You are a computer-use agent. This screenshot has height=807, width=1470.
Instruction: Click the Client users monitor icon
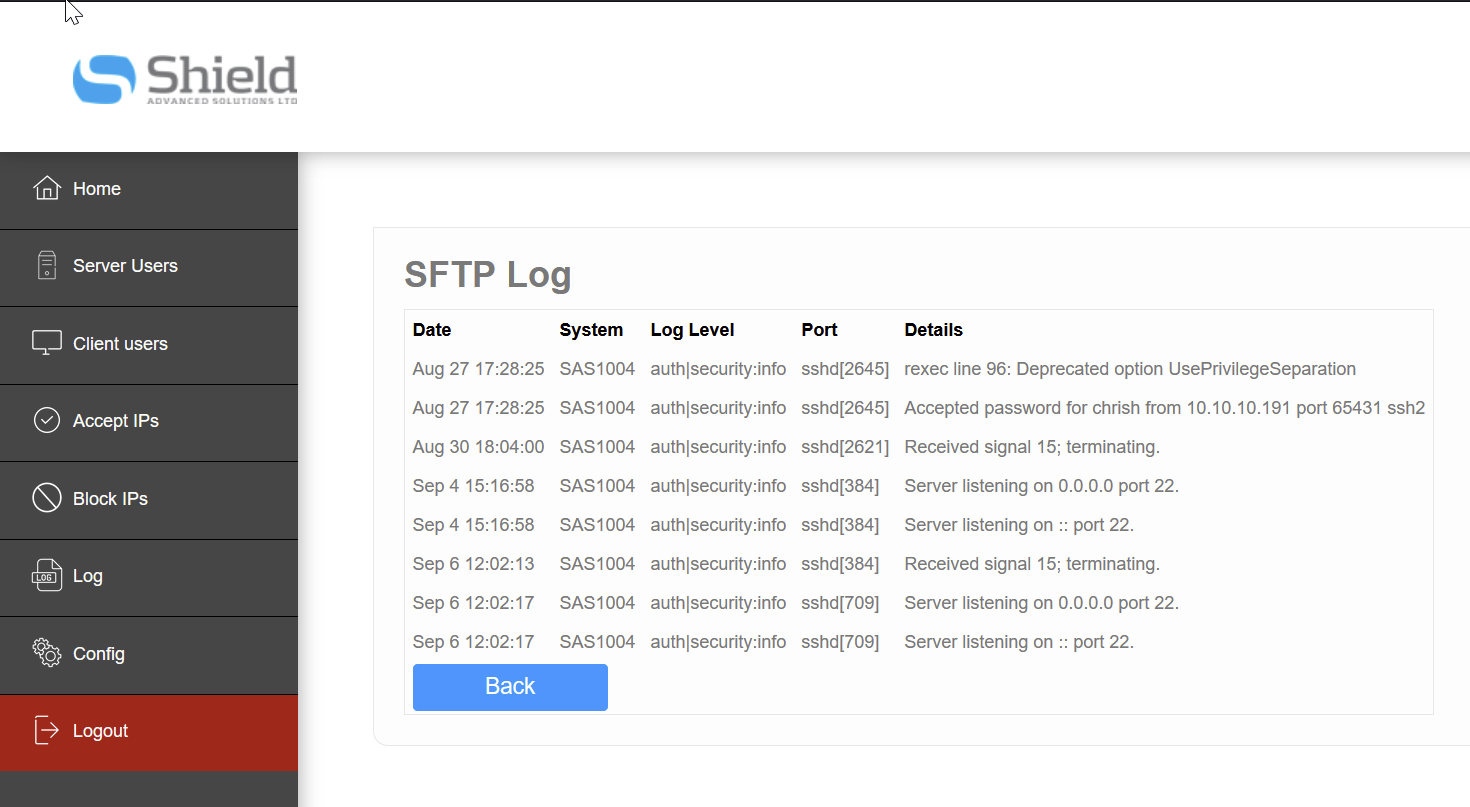click(47, 343)
